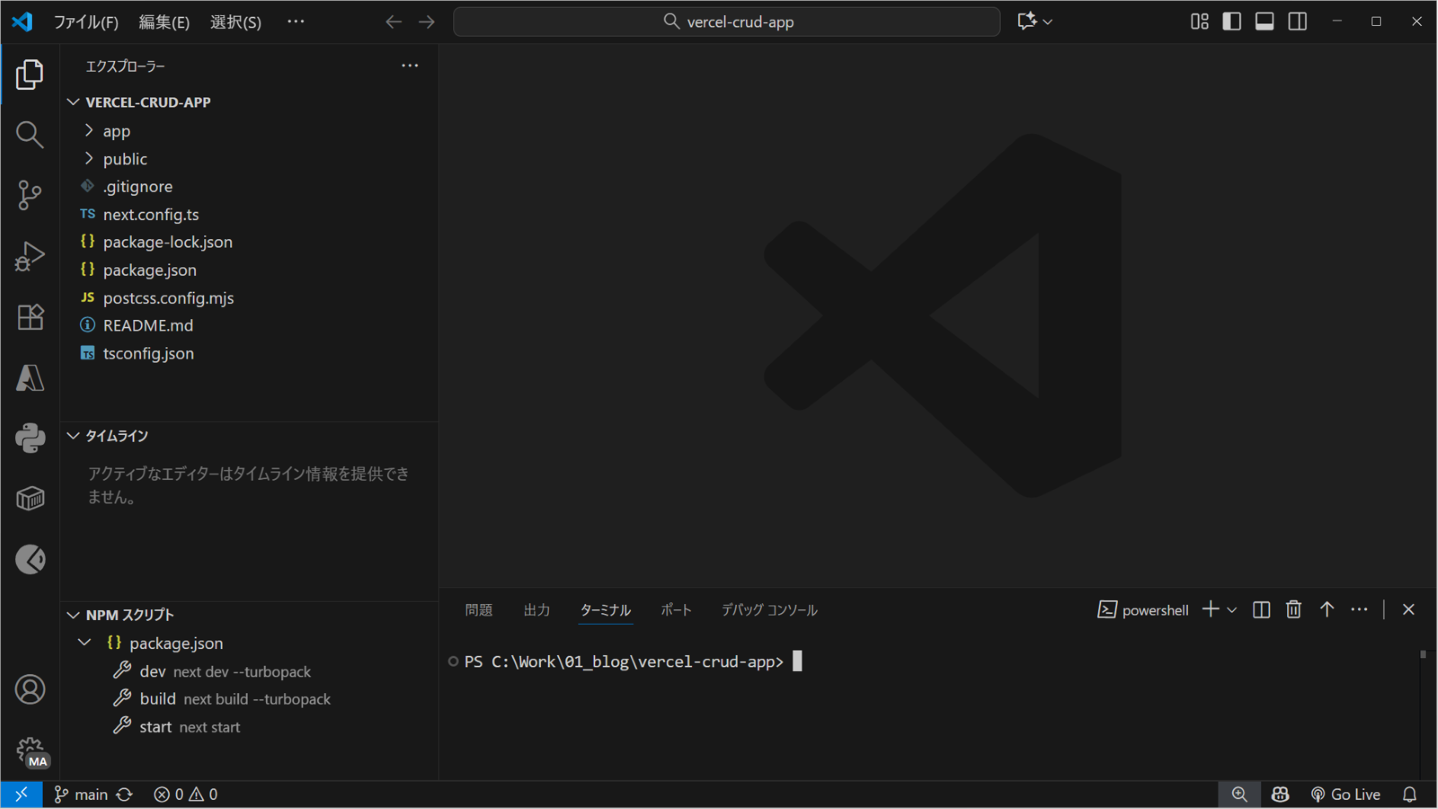Switch to the 出力 tab

click(x=537, y=610)
